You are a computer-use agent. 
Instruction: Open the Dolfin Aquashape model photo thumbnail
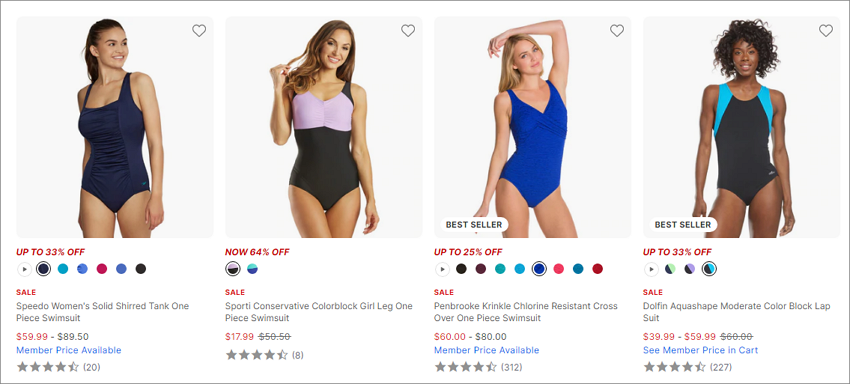coord(742,127)
